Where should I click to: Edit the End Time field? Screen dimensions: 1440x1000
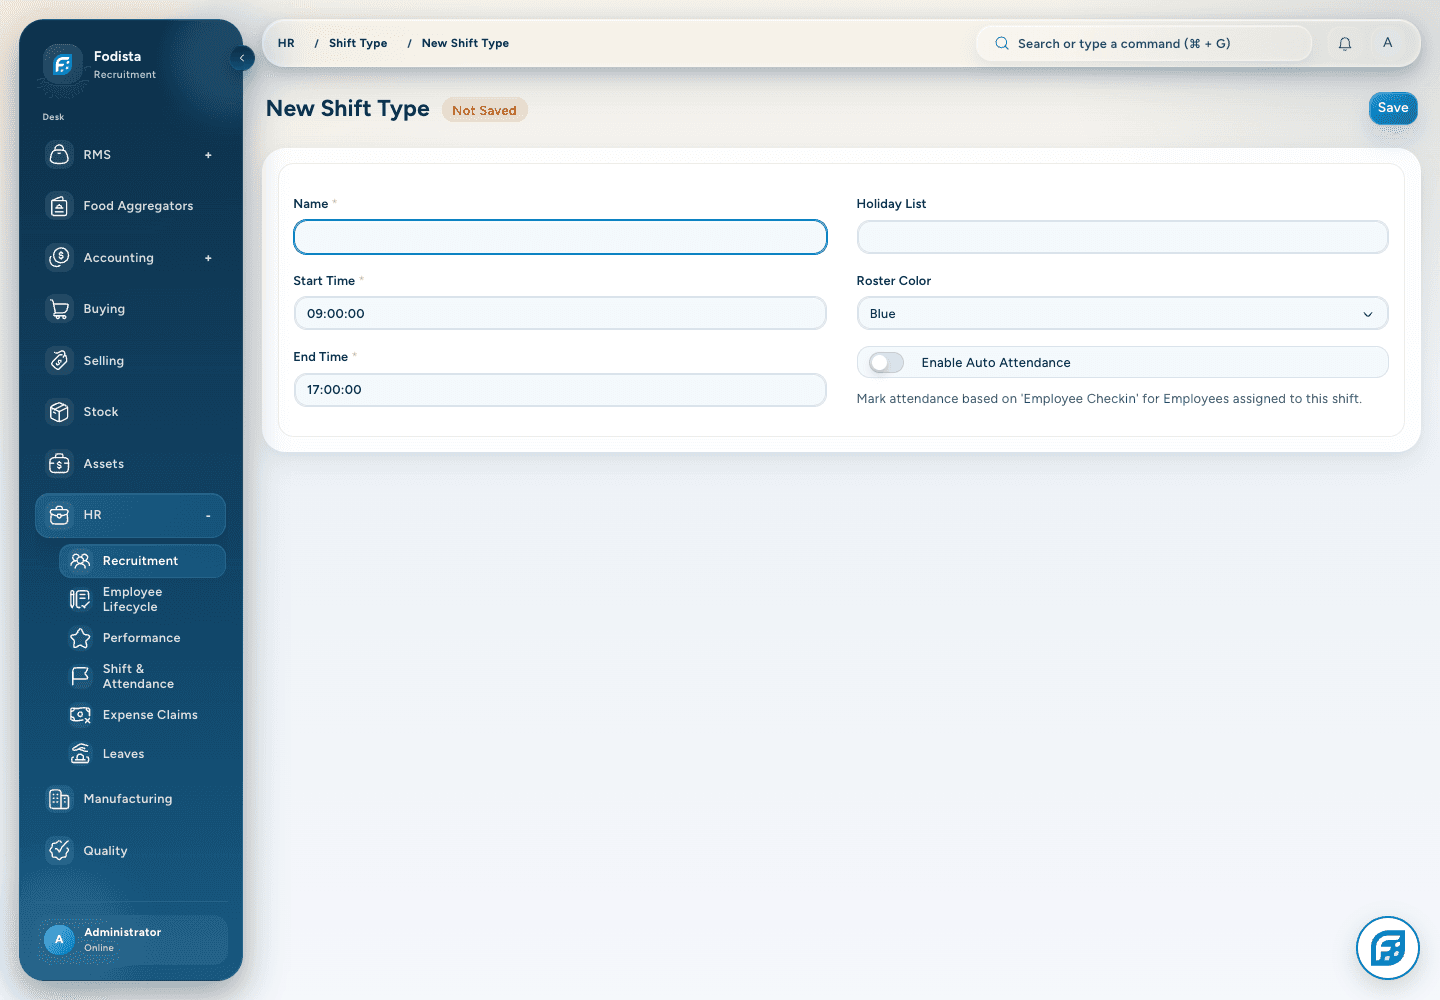[560, 390]
